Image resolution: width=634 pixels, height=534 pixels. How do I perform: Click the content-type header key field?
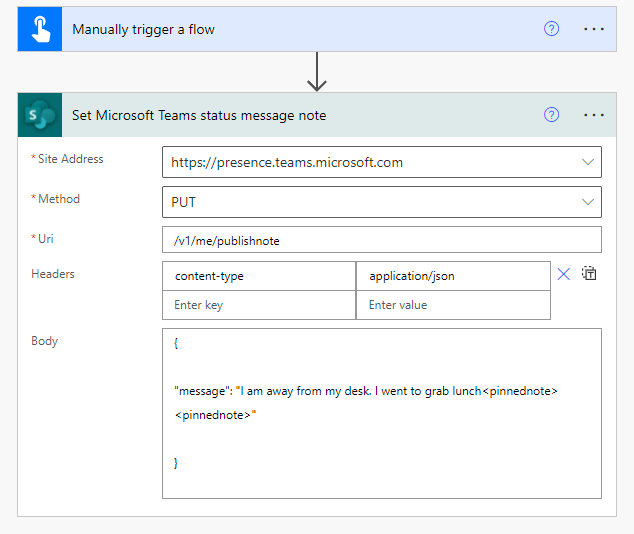click(x=259, y=276)
